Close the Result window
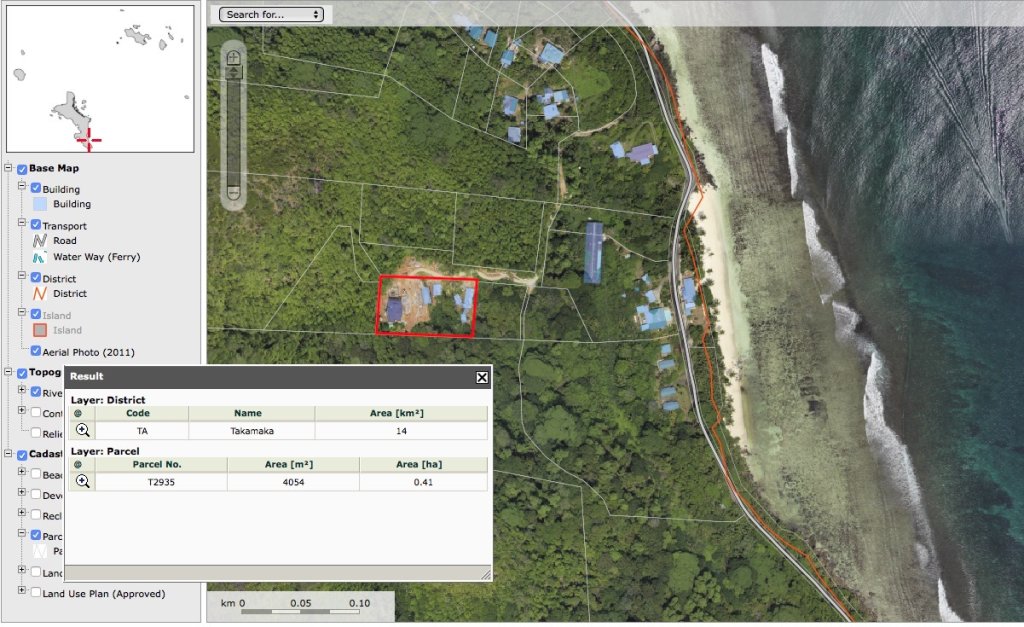Viewport: 1024px width, 627px height. [482, 377]
